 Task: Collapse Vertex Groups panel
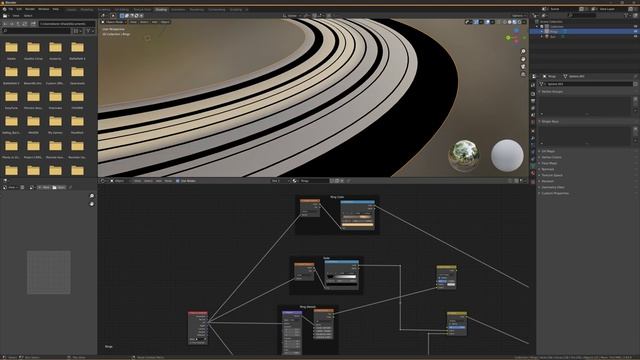pyautogui.click(x=552, y=92)
